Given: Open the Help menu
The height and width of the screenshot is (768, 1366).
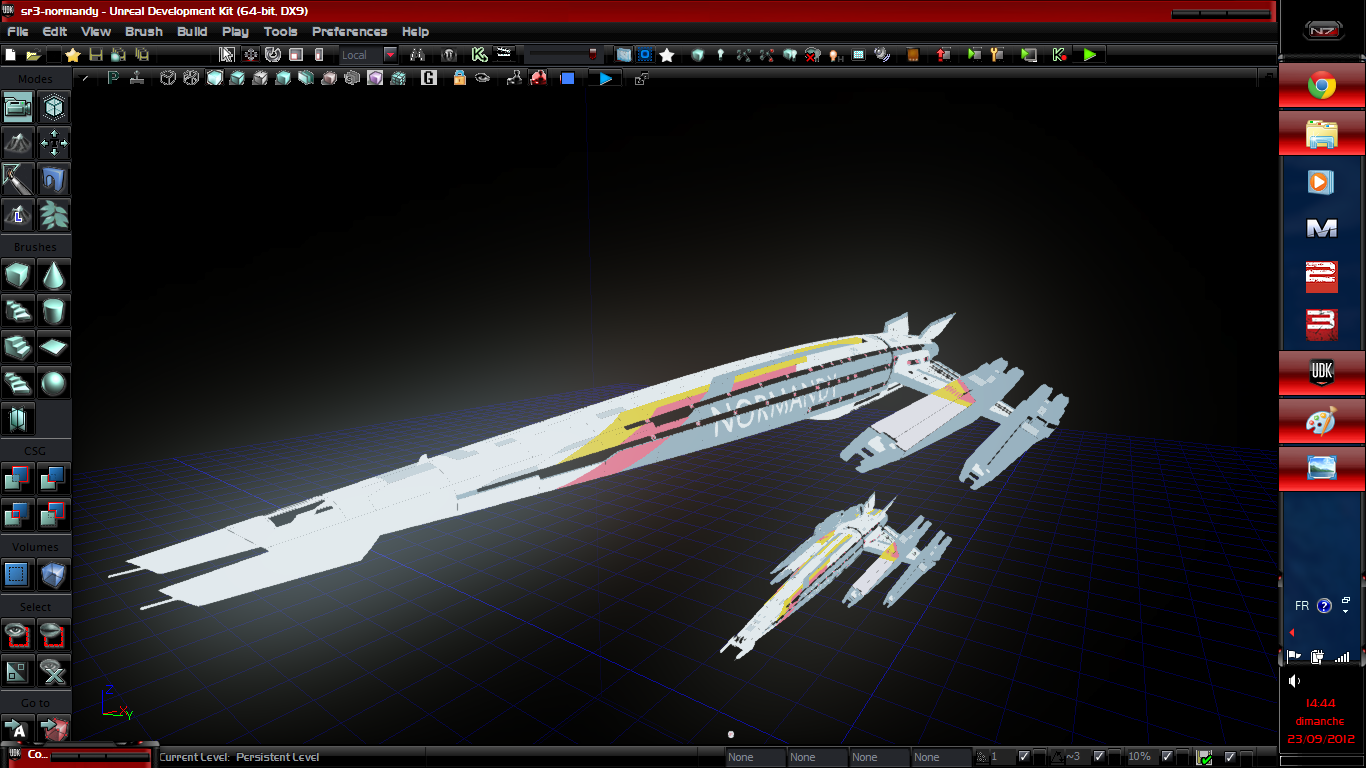Looking at the screenshot, I should tap(415, 32).
